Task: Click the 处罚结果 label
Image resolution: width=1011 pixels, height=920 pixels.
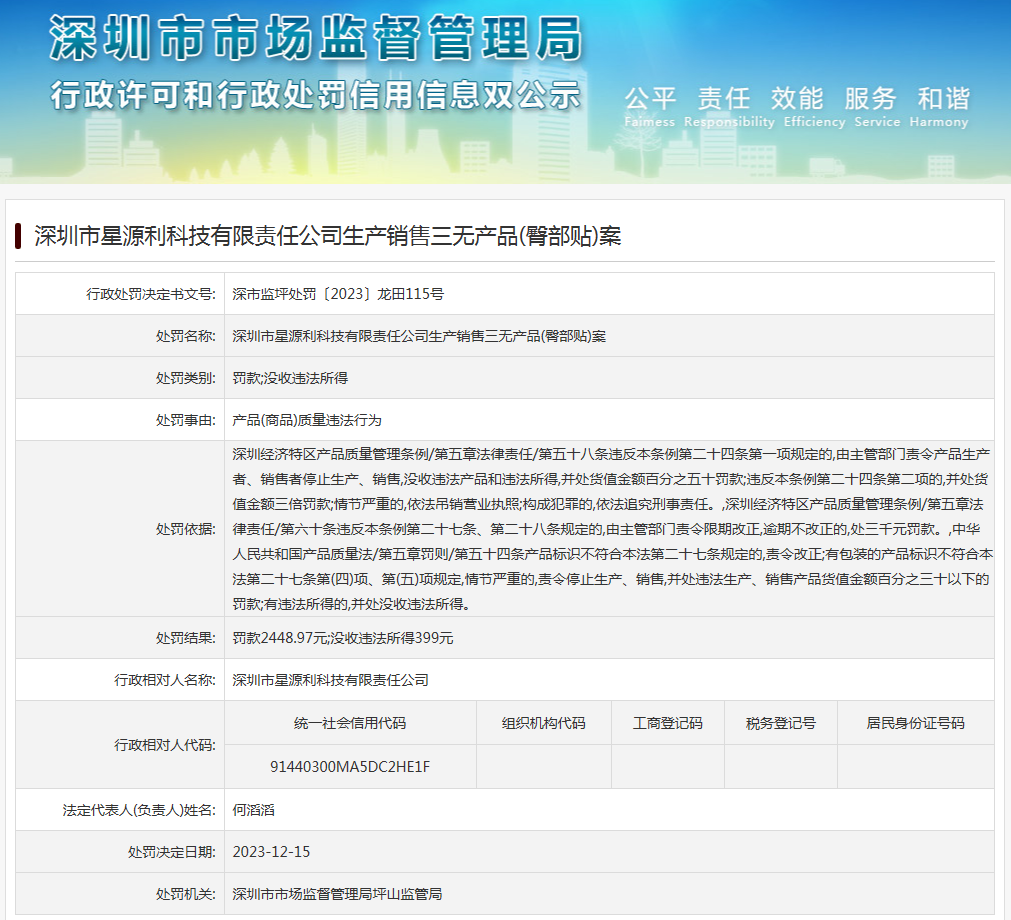Action: [186, 638]
